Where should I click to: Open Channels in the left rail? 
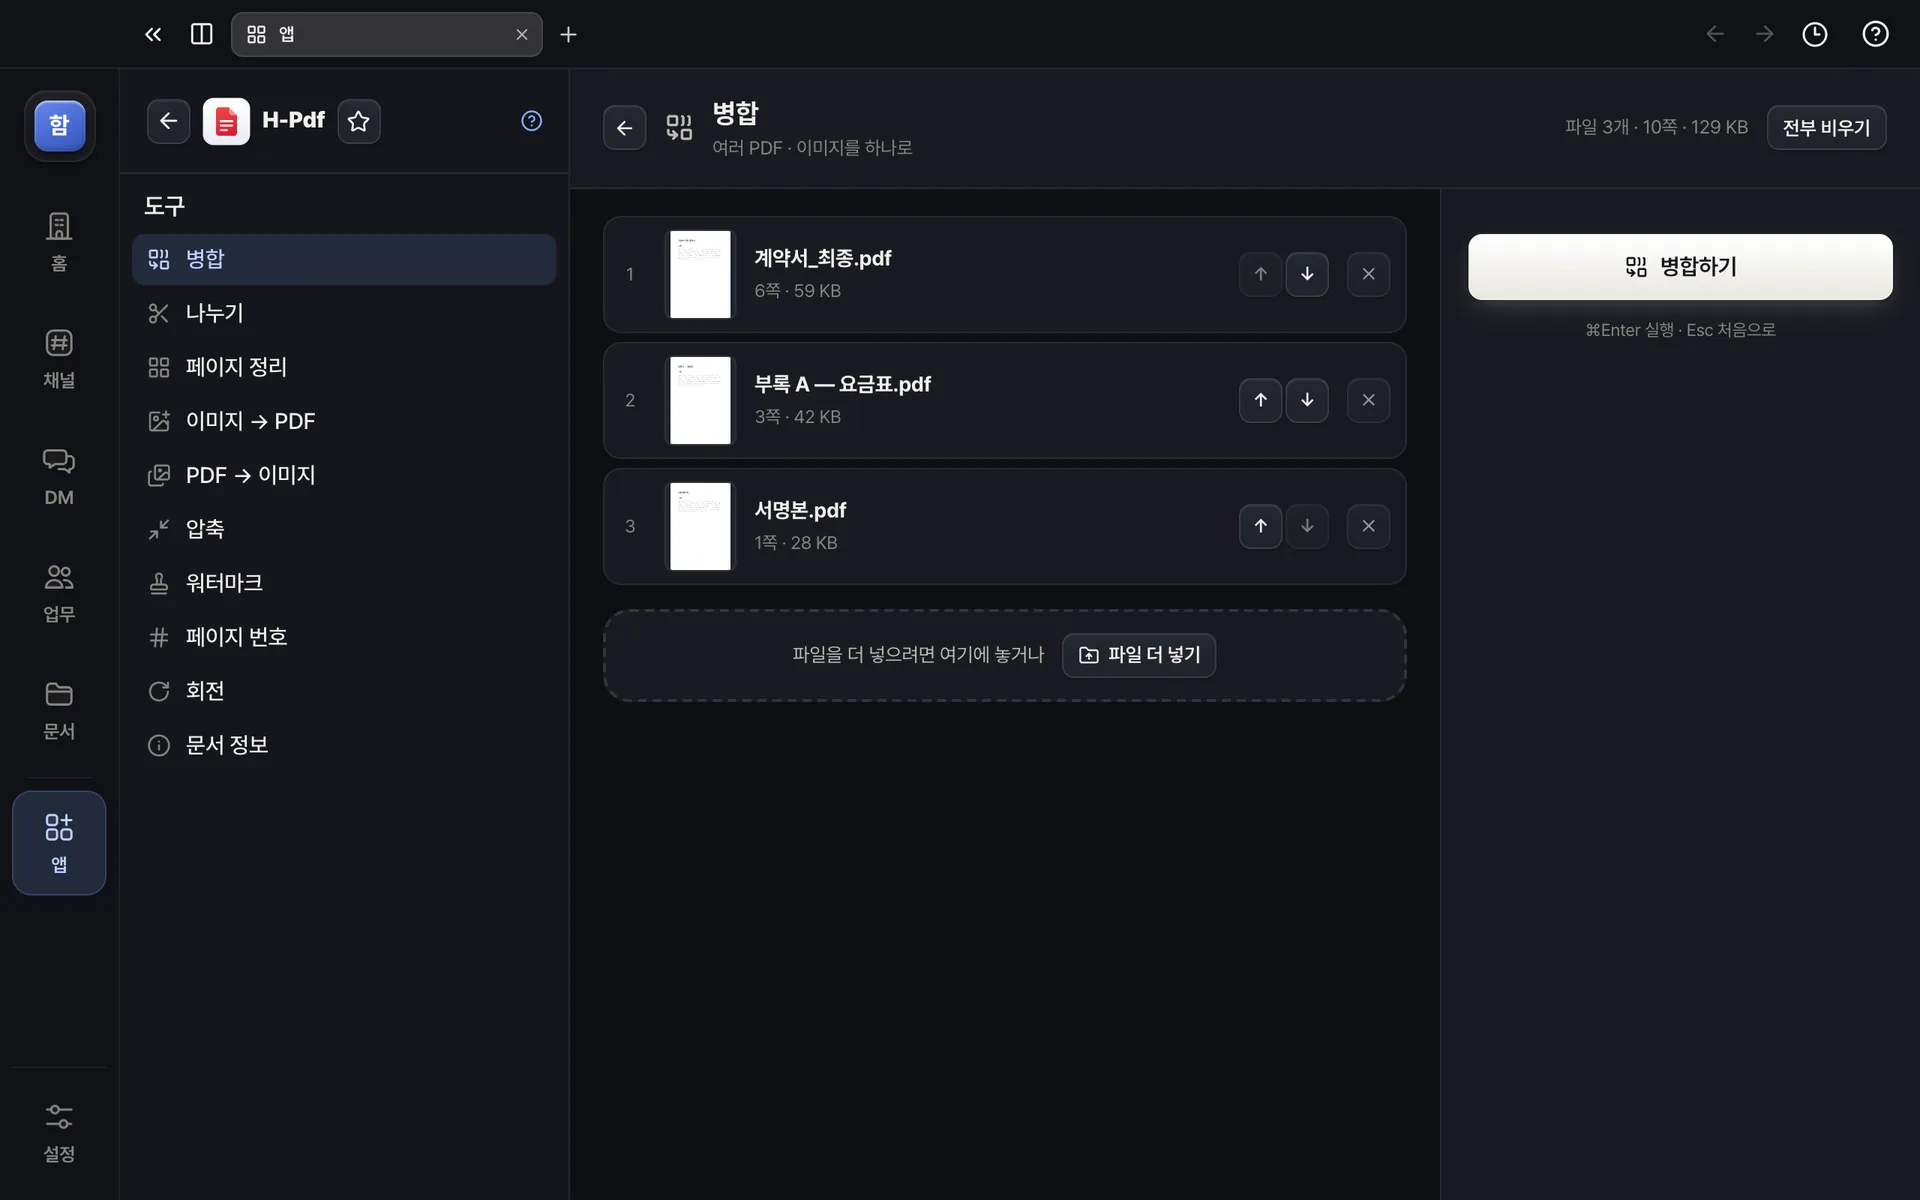59,359
